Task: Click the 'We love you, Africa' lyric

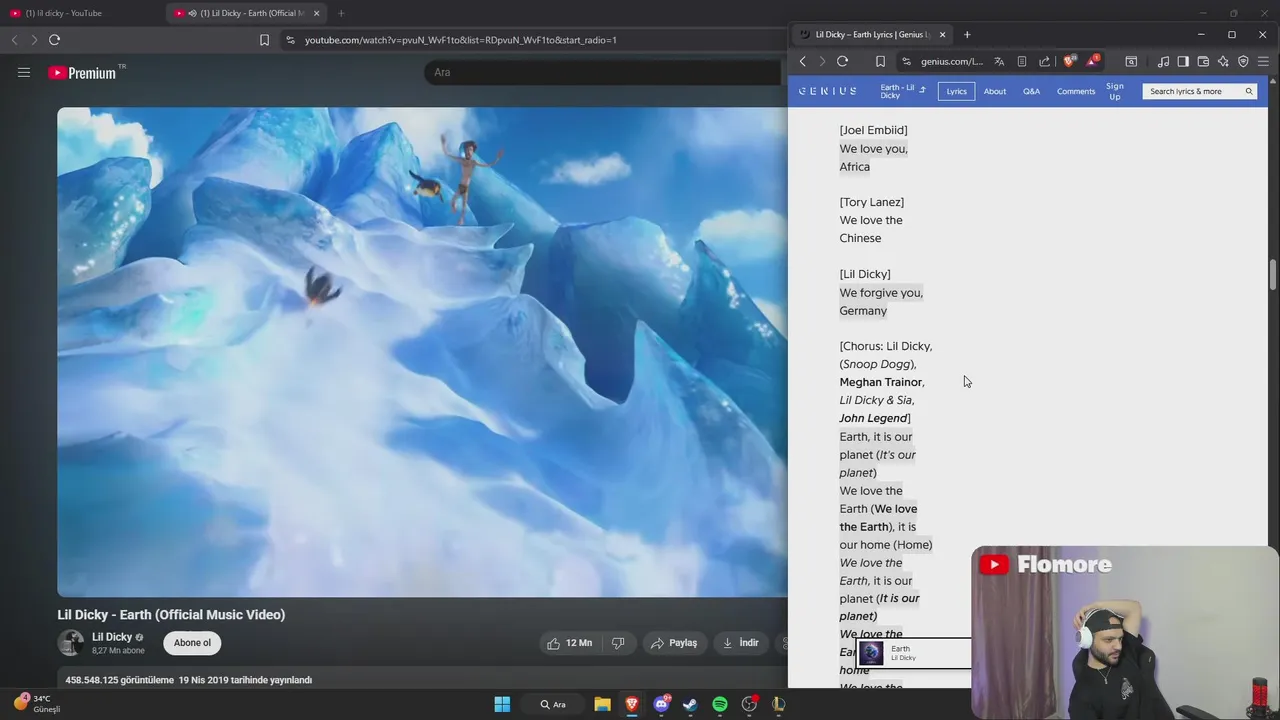Action: click(x=874, y=158)
